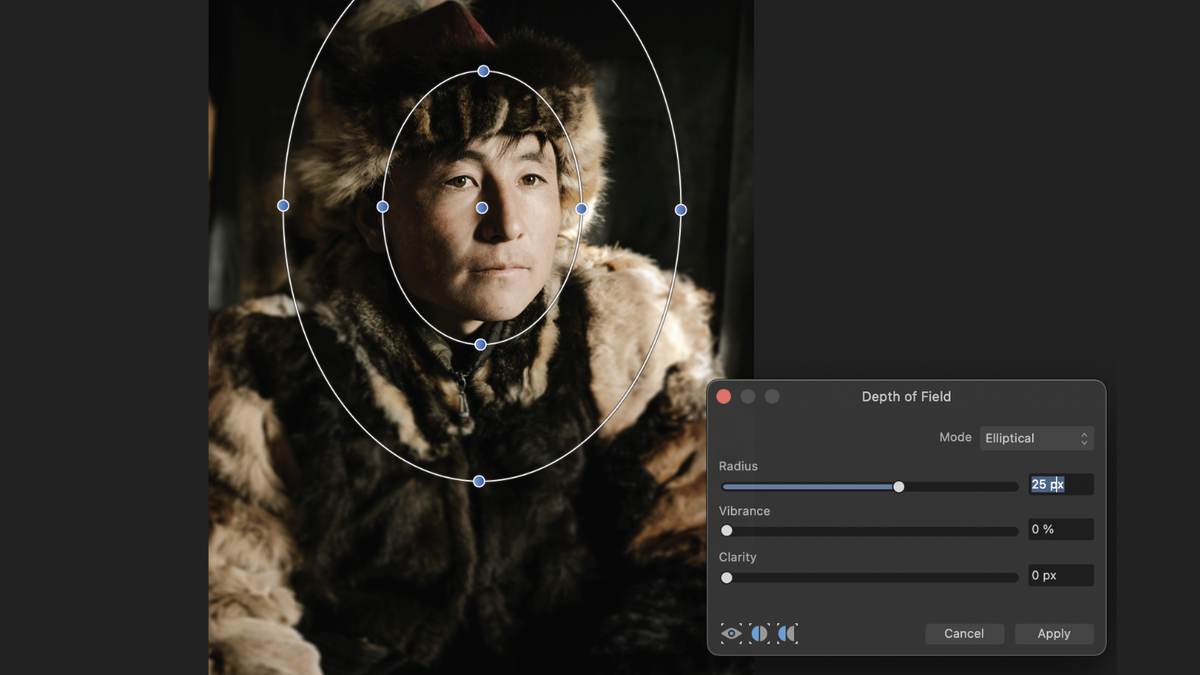Viewport: 1200px width, 675px height.
Task: Cancel the Depth of Field adjustment
Action: tap(964, 633)
